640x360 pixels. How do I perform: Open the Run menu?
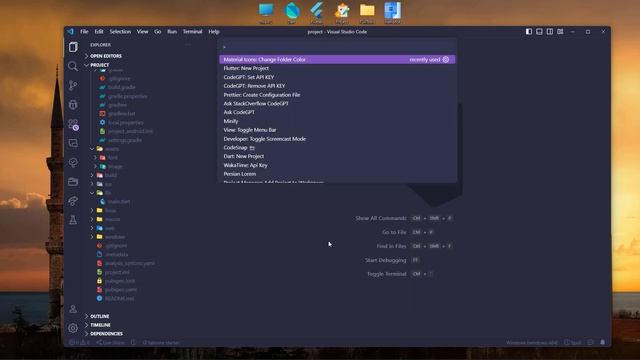coord(172,31)
